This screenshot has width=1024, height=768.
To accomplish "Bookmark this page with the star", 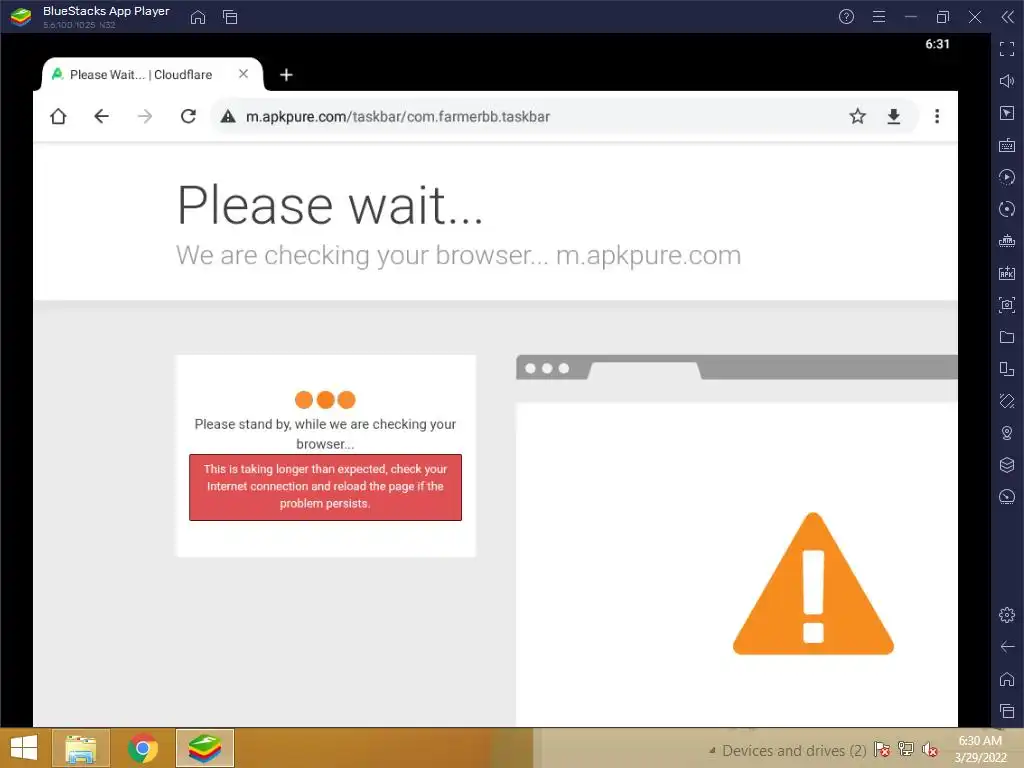I will [x=857, y=116].
